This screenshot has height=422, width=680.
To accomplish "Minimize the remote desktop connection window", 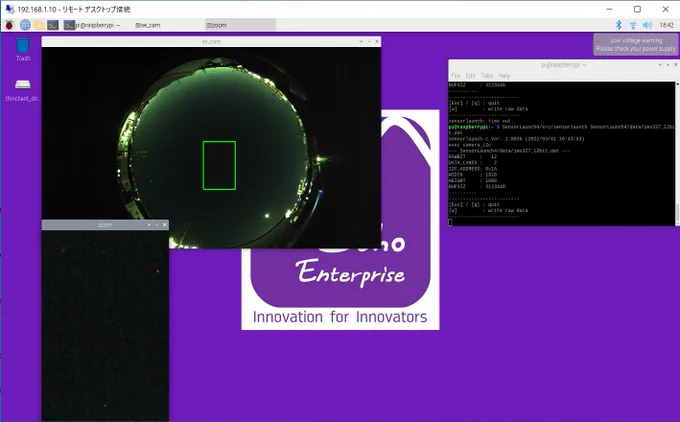I will pos(609,9).
